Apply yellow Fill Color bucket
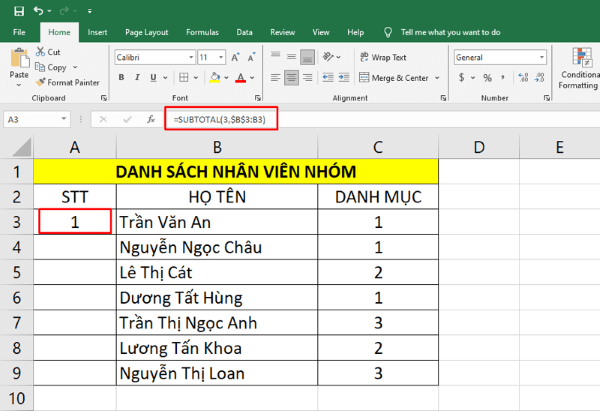This screenshot has width=600, height=411. point(215,78)
